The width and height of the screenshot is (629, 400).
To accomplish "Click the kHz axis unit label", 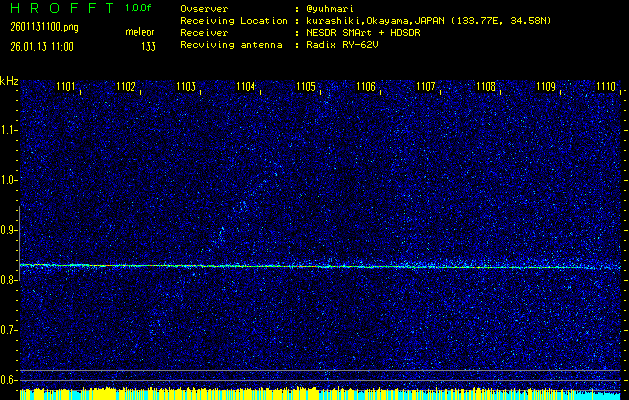I will tap(9, 80).
